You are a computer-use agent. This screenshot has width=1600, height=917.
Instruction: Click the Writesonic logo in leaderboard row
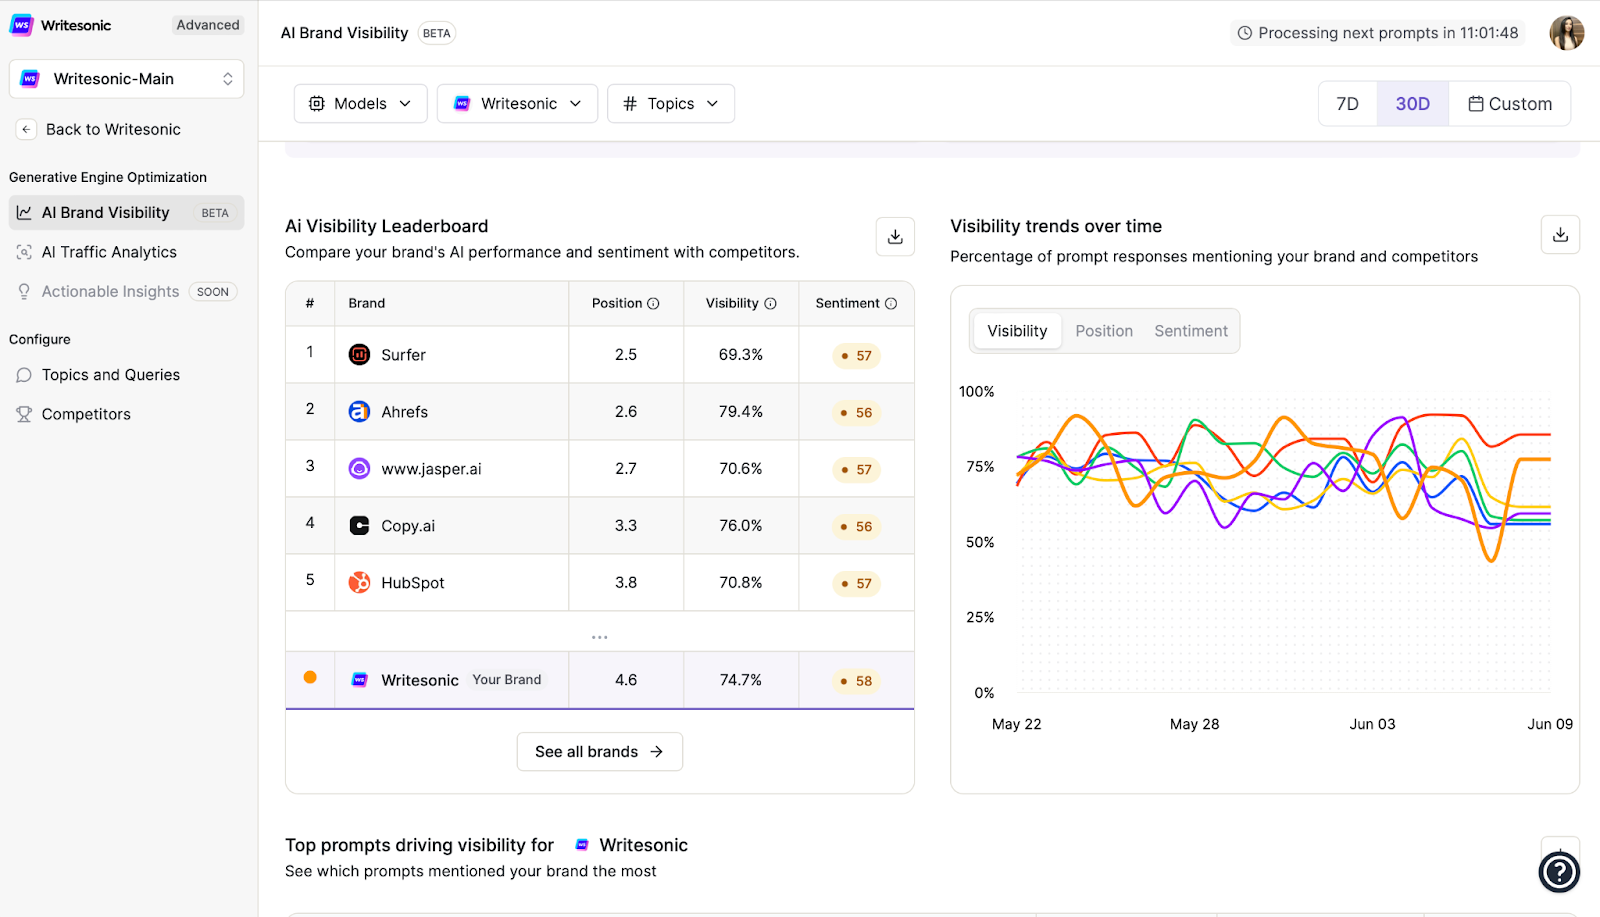[360, 680]
